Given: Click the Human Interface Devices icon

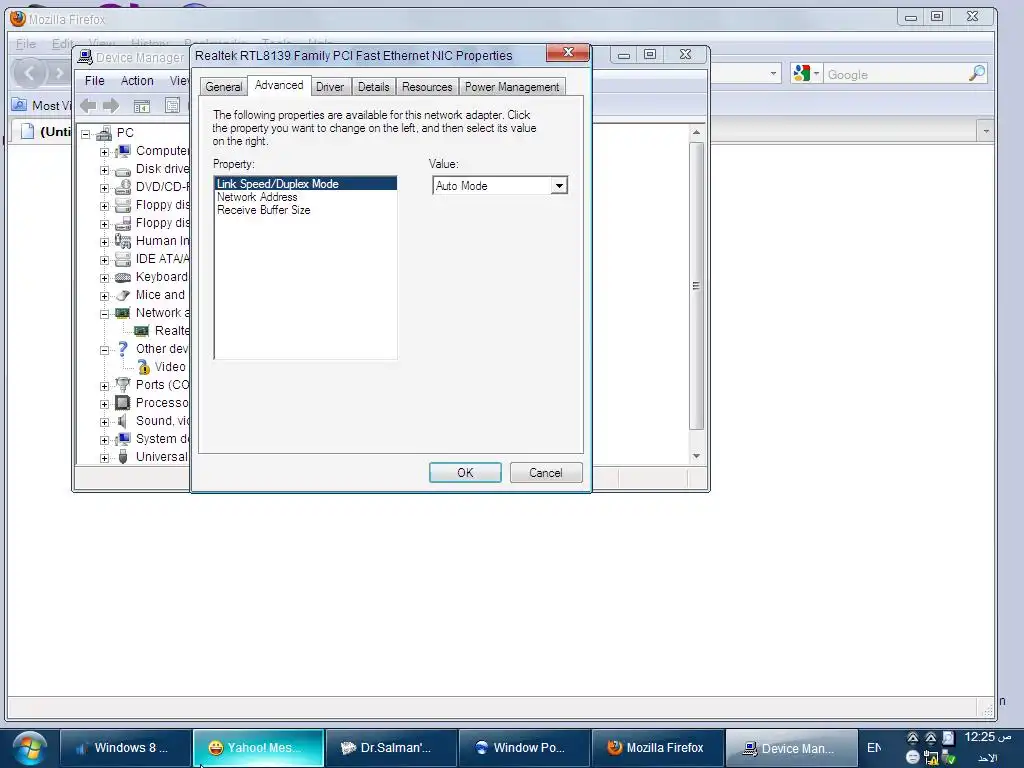Looking at the screenshot, I should 123,241.
